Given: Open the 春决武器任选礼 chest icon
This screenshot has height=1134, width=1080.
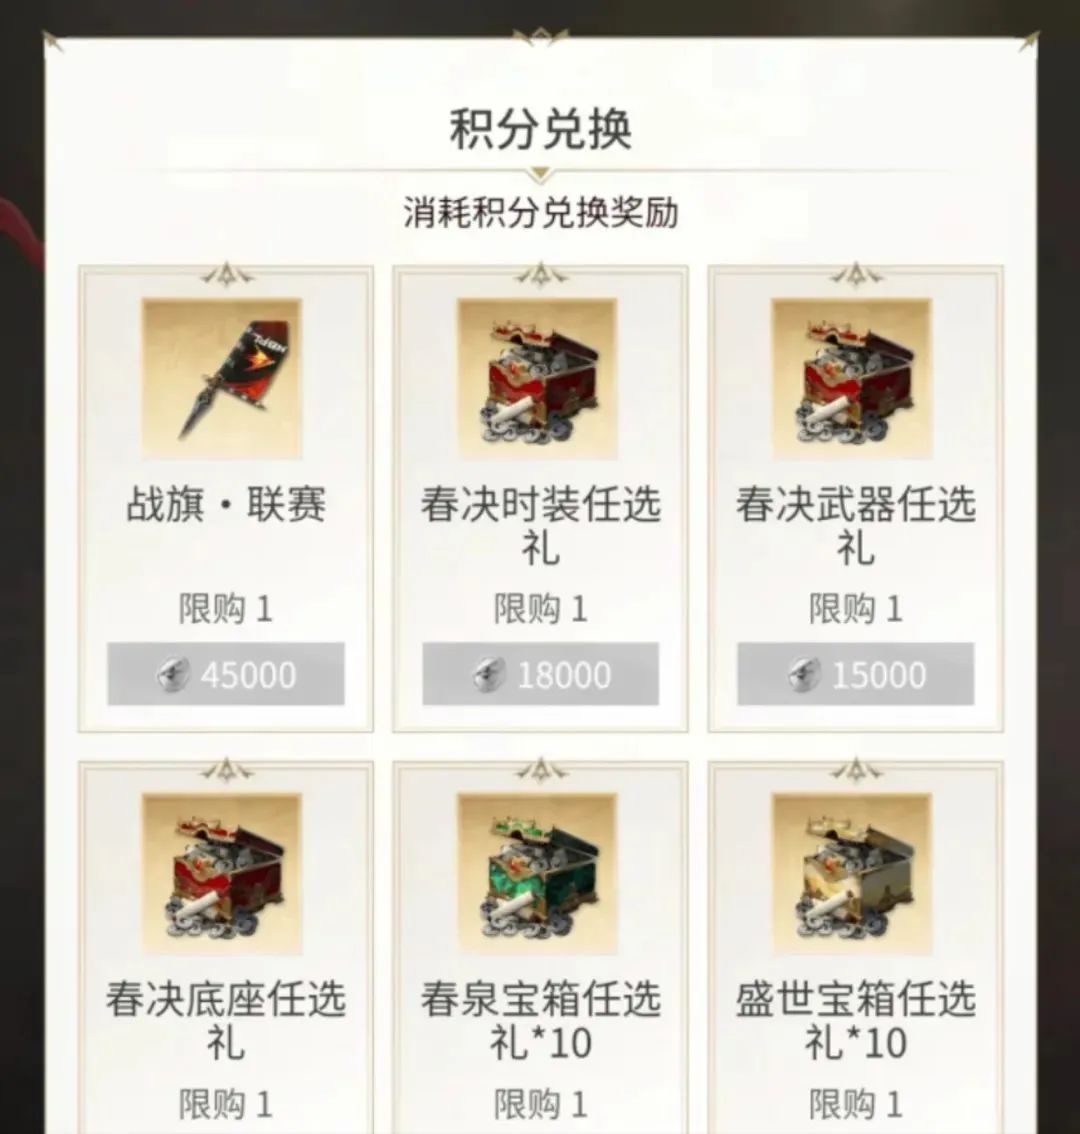Looking at the screenshot, I should click(x=852, y=378).
